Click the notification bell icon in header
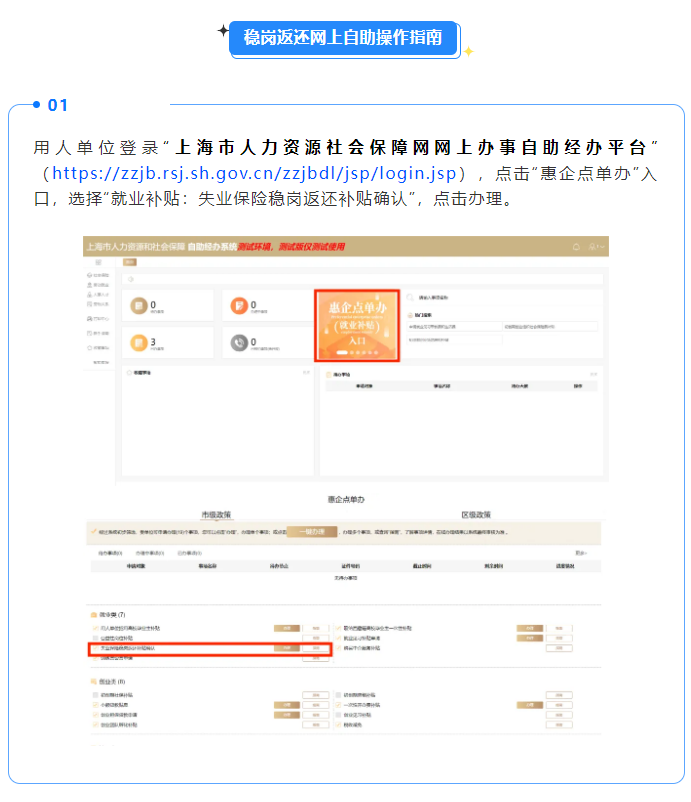 click(x=576, y=246)
